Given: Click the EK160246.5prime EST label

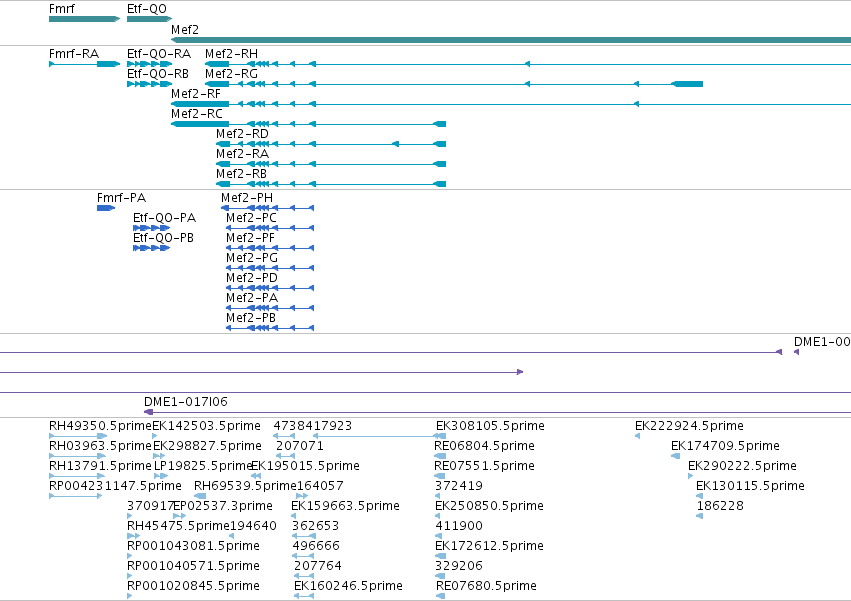Looking at the screenshot, I should 348,587.
